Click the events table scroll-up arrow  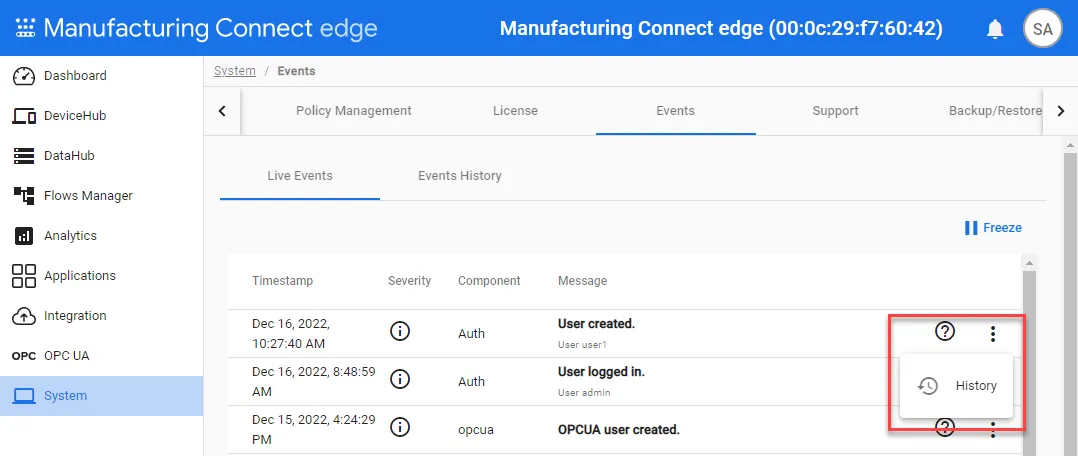[x=1029, y=263]
